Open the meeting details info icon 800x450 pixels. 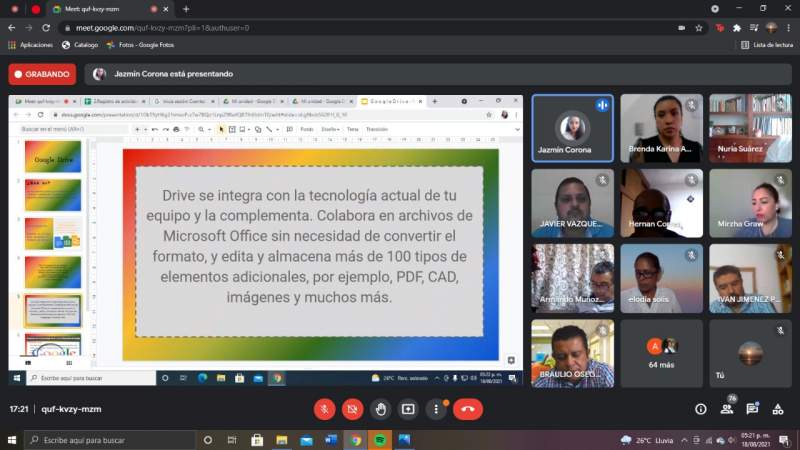click(x=701, y=409)
